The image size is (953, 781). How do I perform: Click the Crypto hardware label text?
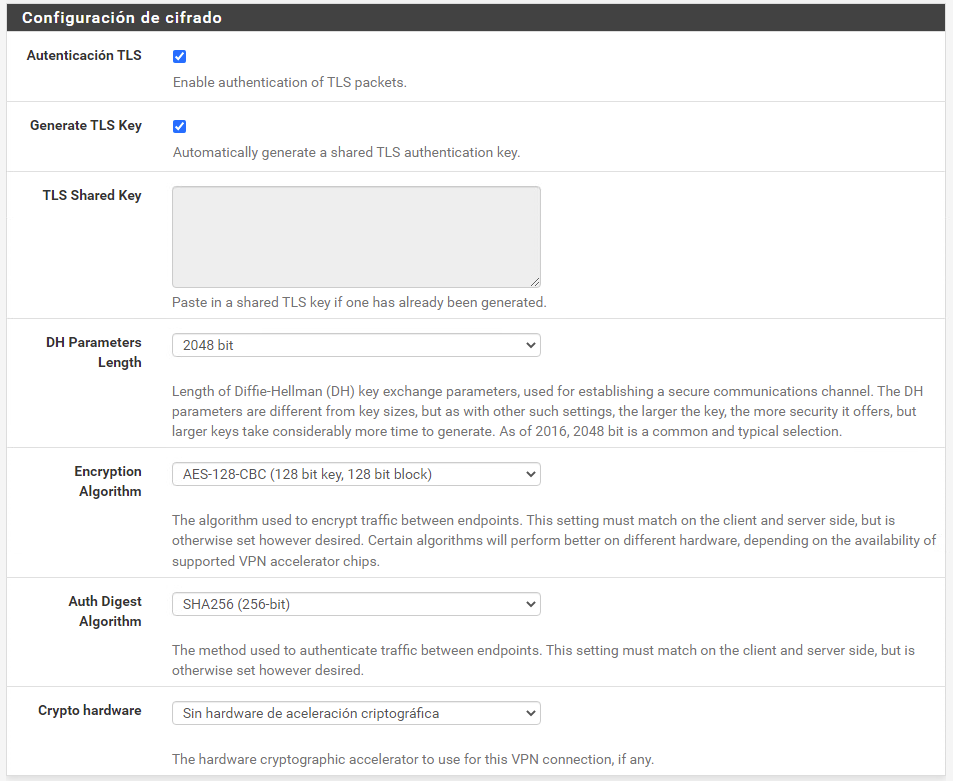(90, 711)
